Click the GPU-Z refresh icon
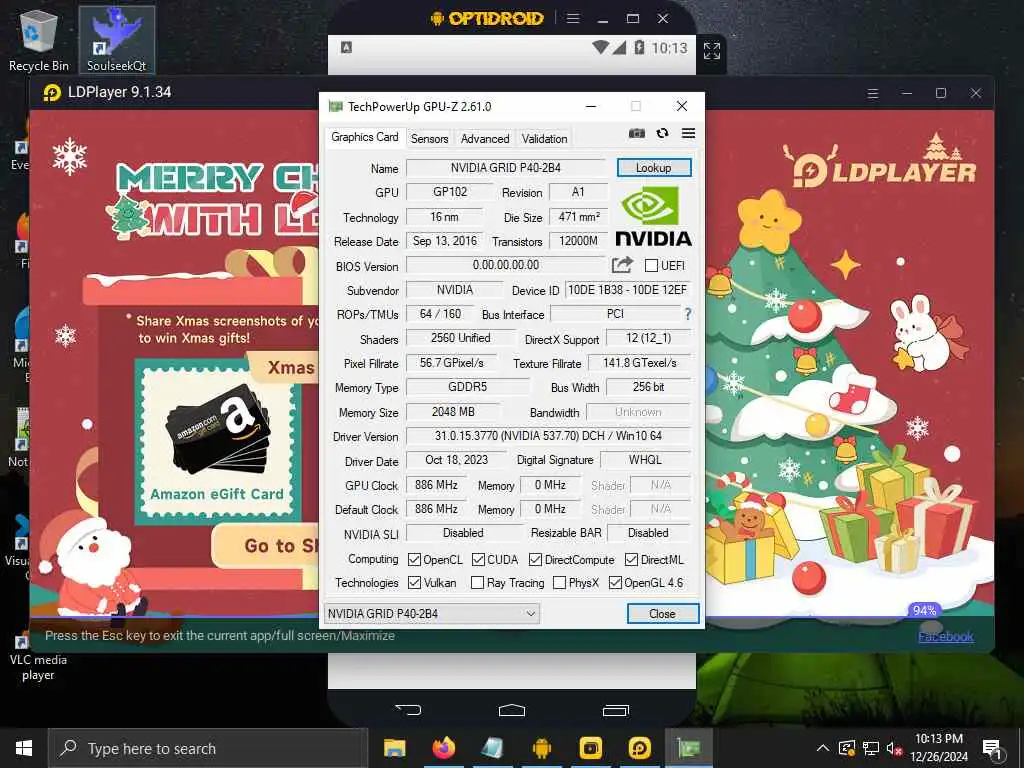 [662, 133]
